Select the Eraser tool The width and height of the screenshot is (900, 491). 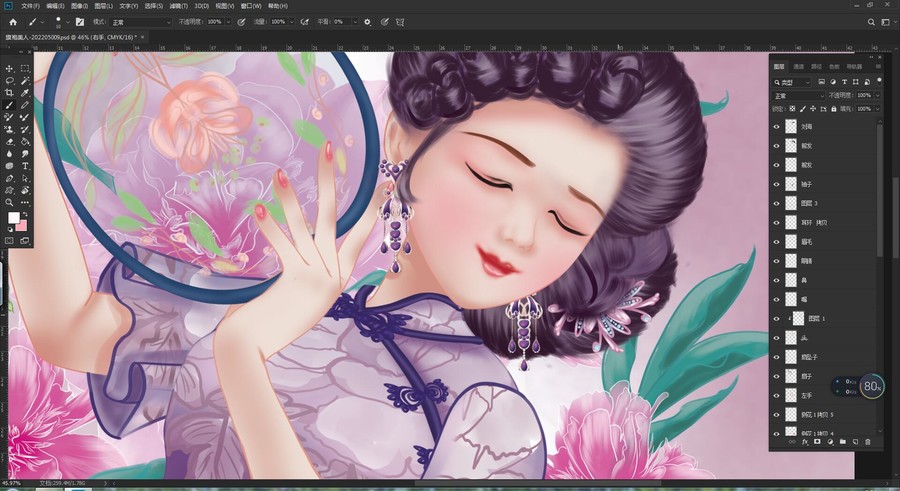point(9,141)
